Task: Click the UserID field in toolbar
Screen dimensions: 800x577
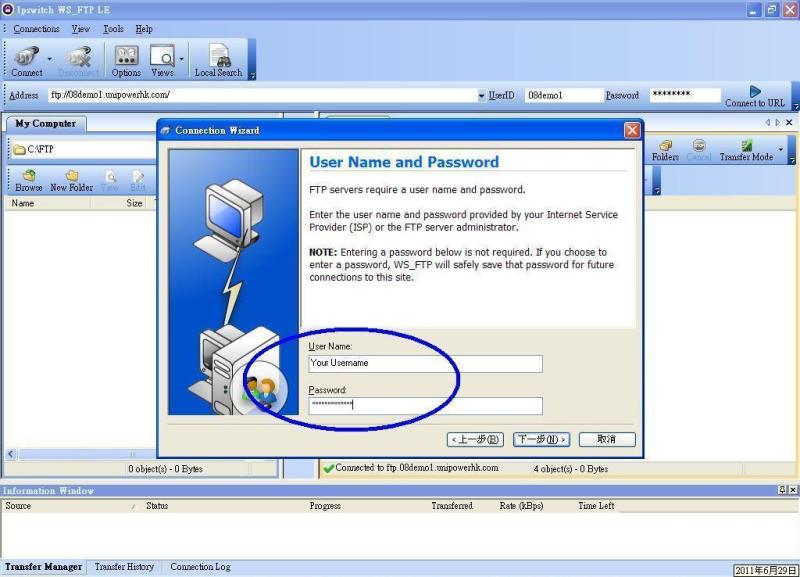Action: (x=563, y=95)
